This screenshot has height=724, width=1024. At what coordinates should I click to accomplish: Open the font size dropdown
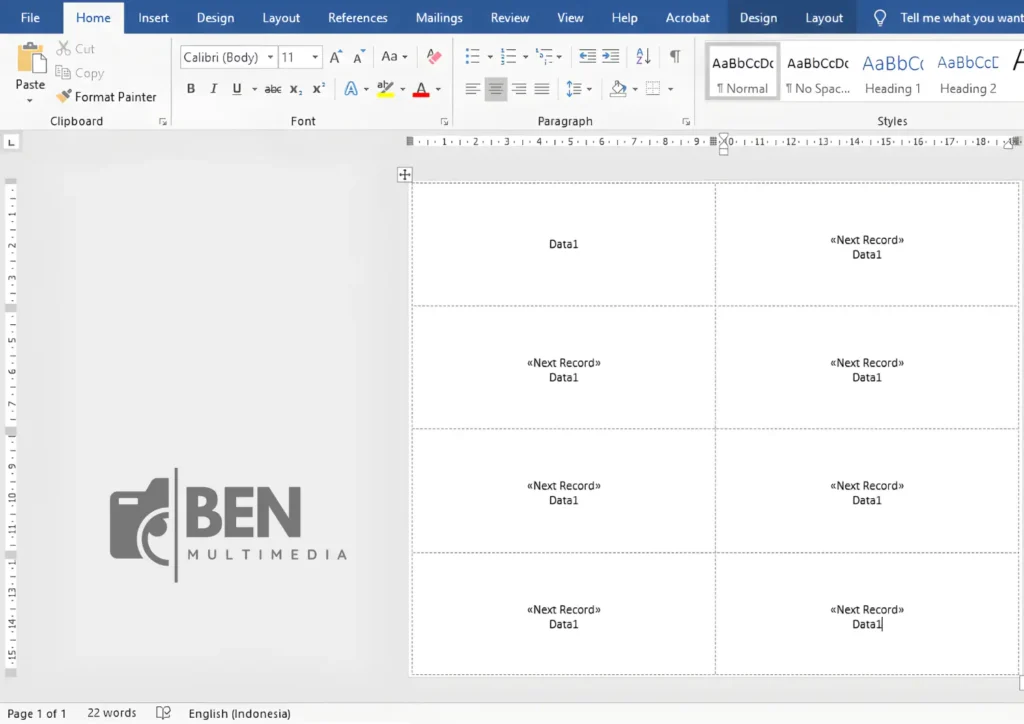click(x=313, y=57)
